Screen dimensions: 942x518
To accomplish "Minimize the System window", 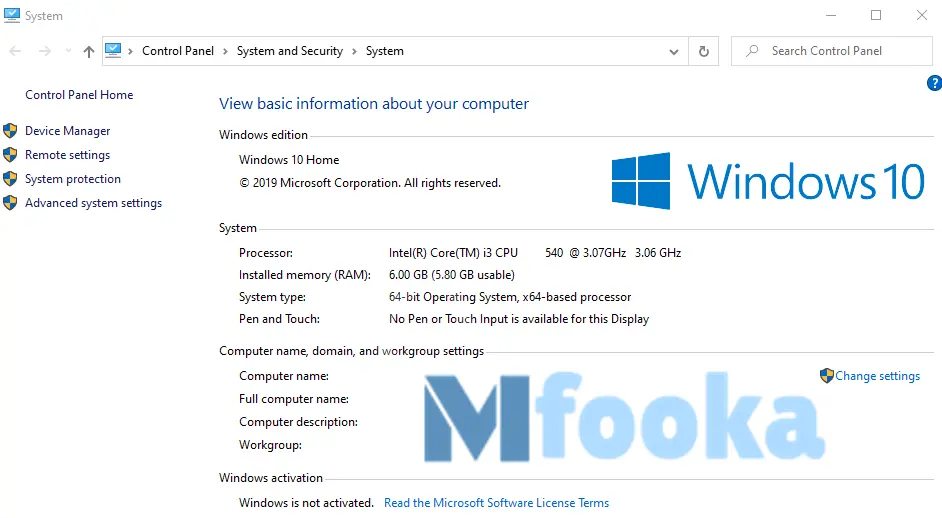I will [x=831, y=16].
